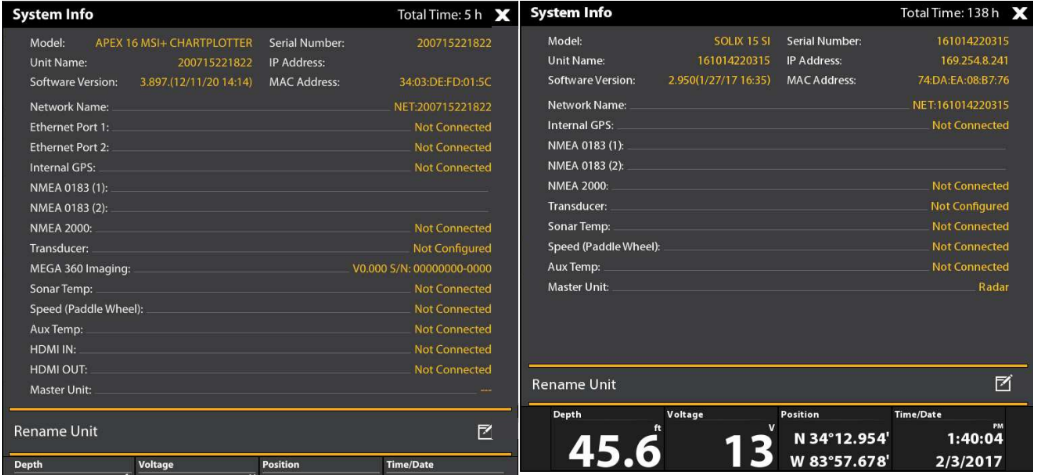Viewport: 1037px width, 475px height.
Task: Select the Ethernet Port 2 row
Action: coord(261,148)
